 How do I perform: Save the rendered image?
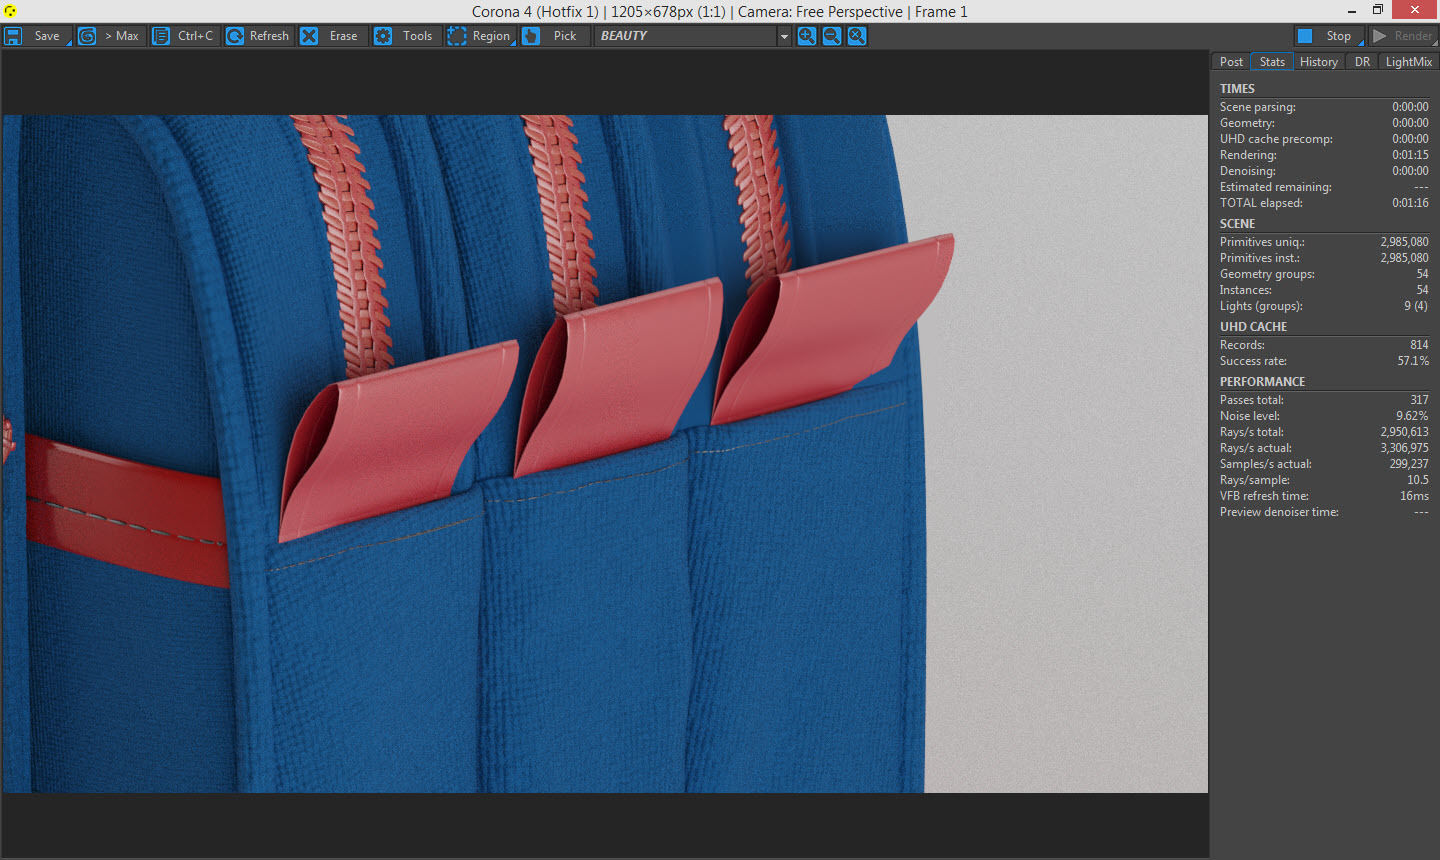(36, 36)
